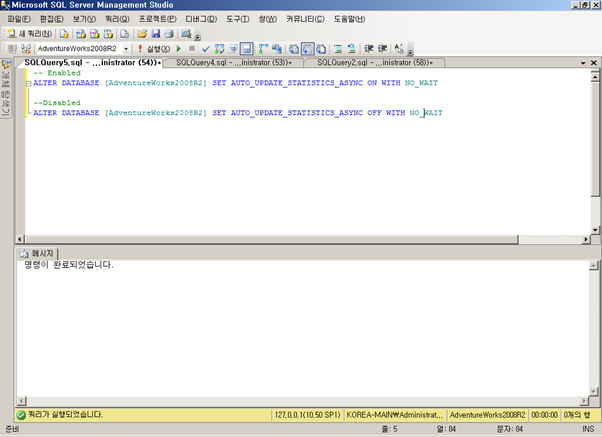602x437 pixels.
Task: Click the 127.0.0.1(10.50 SP1) status entry
Action: pos(307,415)
